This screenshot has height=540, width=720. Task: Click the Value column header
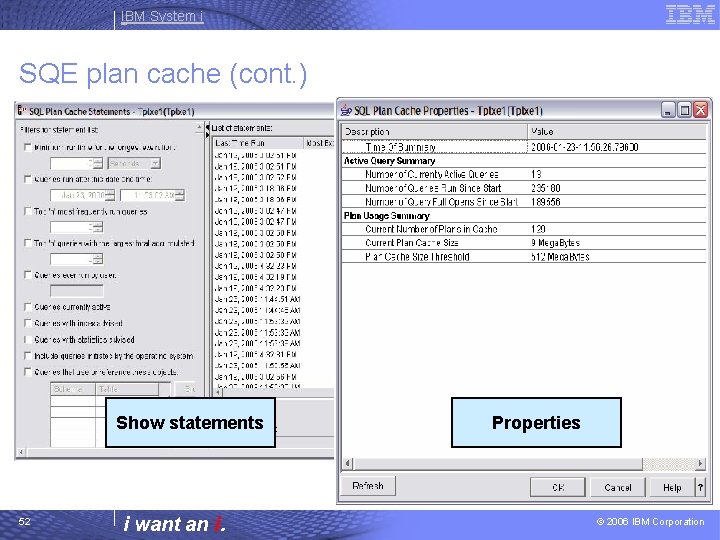(617, 132)
